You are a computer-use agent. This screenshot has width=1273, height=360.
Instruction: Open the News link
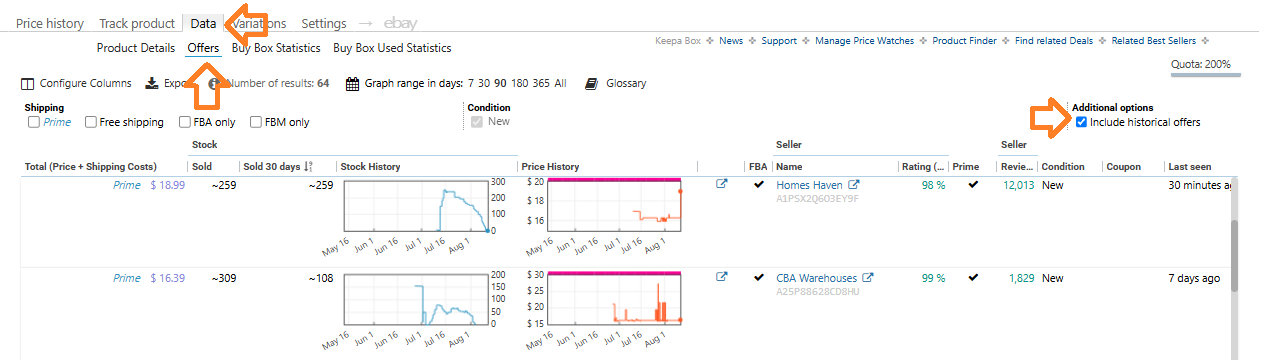[x=731, y=41]
